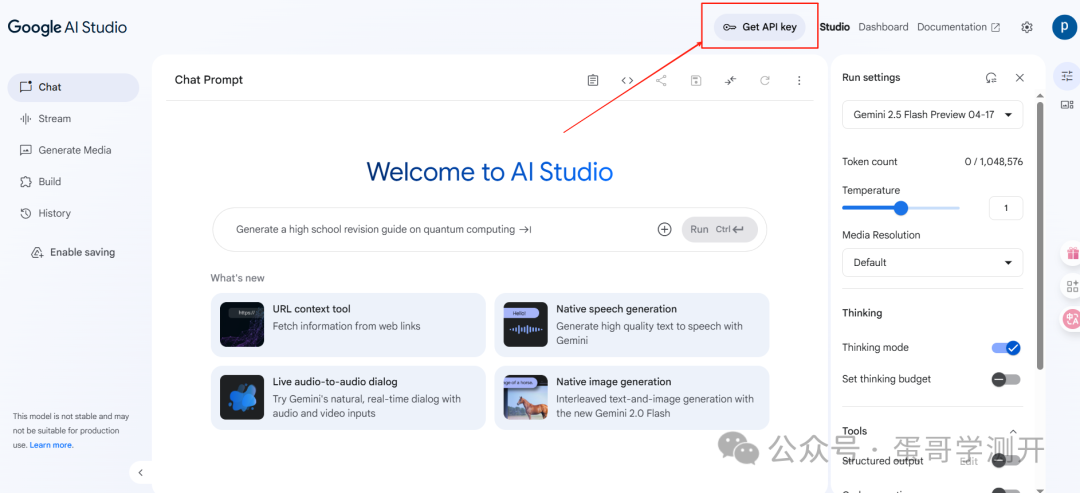Click the Chat Prompt title
The image size is (1080, 493).
point(209,80)
